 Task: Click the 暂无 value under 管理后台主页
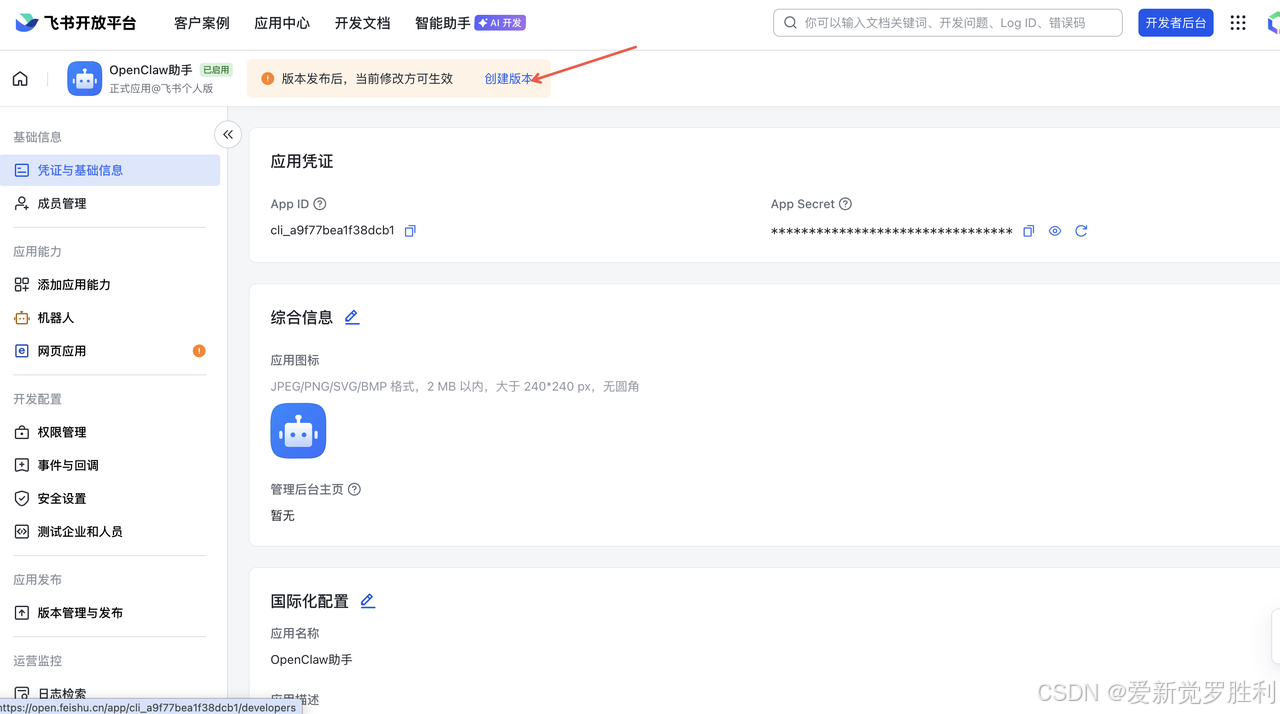(283, 516)
